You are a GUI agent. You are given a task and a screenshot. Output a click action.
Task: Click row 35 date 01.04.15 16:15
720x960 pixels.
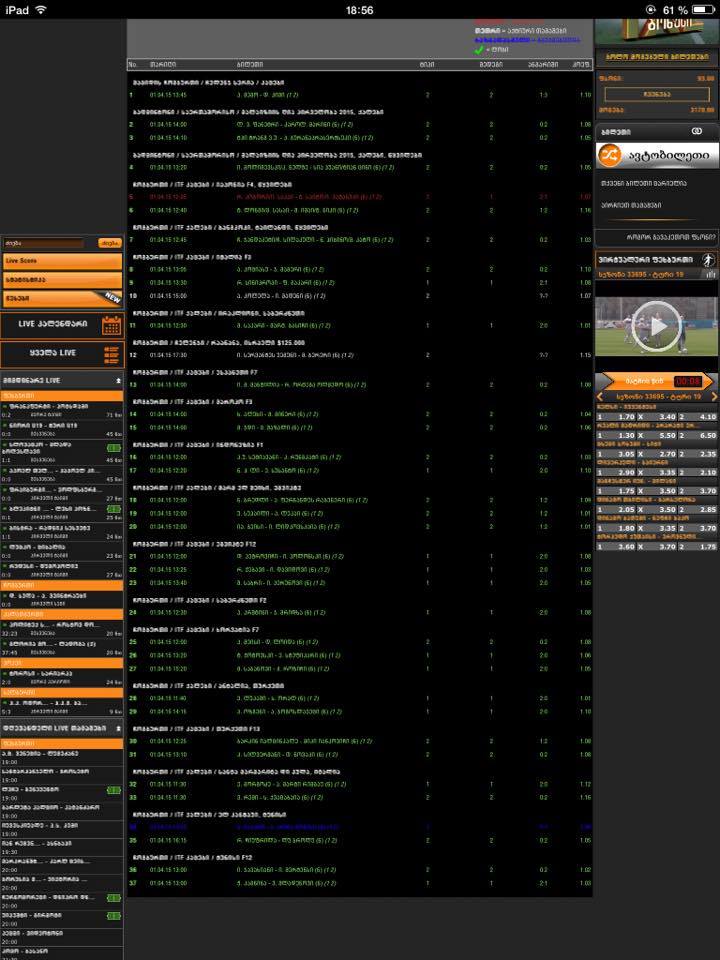click(168, 841)
